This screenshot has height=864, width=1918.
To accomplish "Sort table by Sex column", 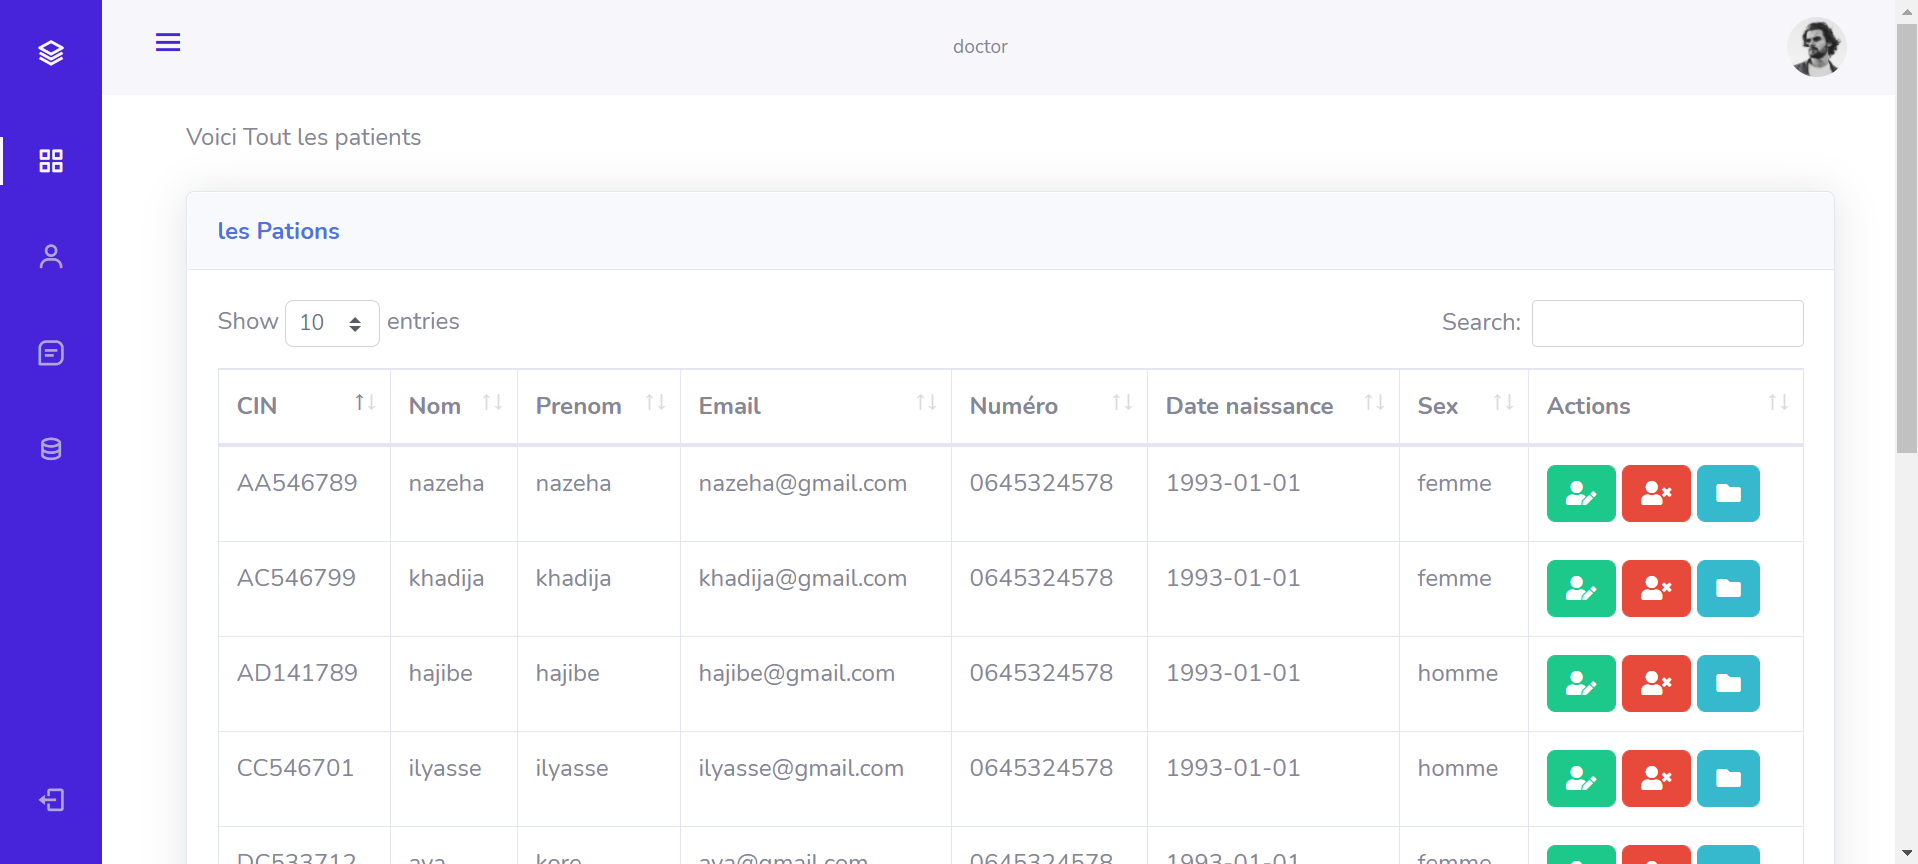I will tap(1464, 406).
